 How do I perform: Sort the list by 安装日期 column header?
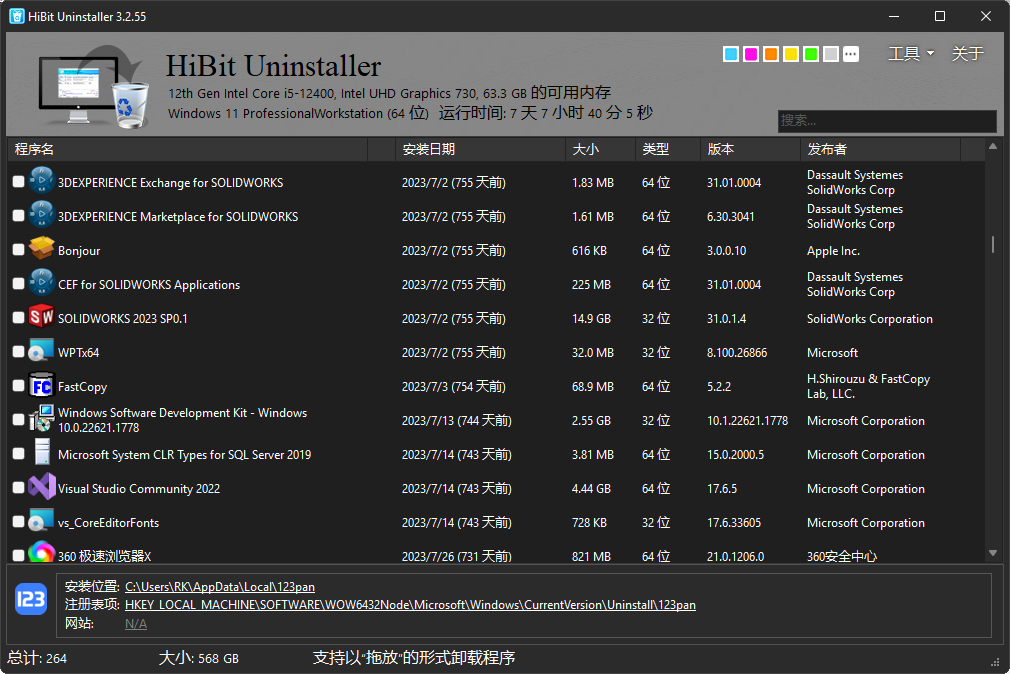428,149
